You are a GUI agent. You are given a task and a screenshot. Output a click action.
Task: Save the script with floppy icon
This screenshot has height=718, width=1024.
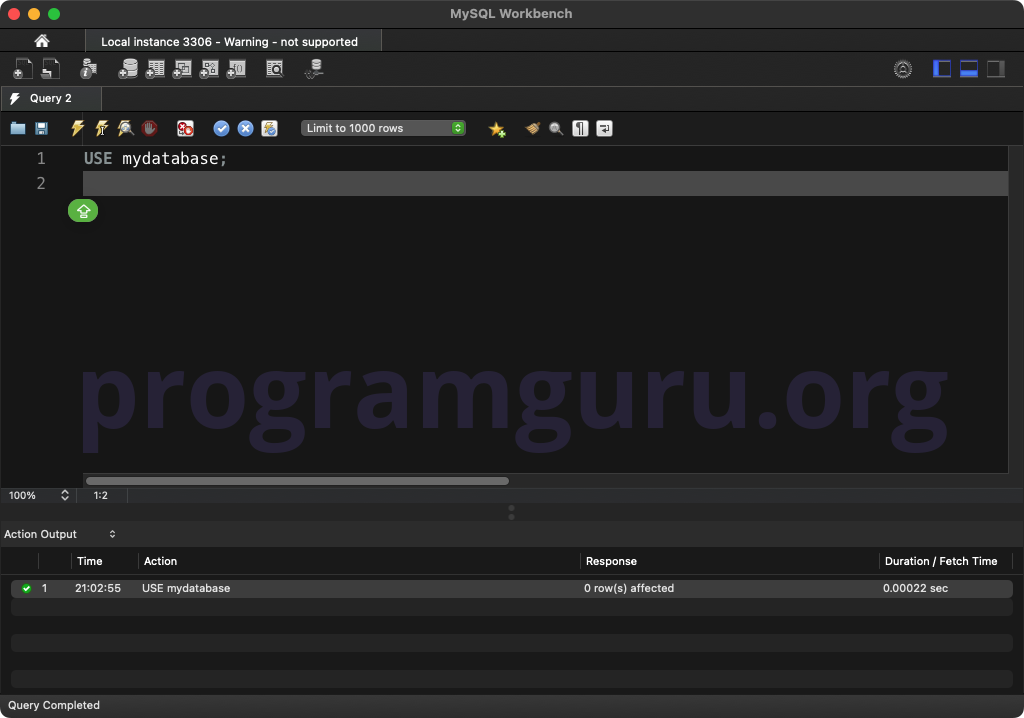pyautogui.click(x=41, y=128)
